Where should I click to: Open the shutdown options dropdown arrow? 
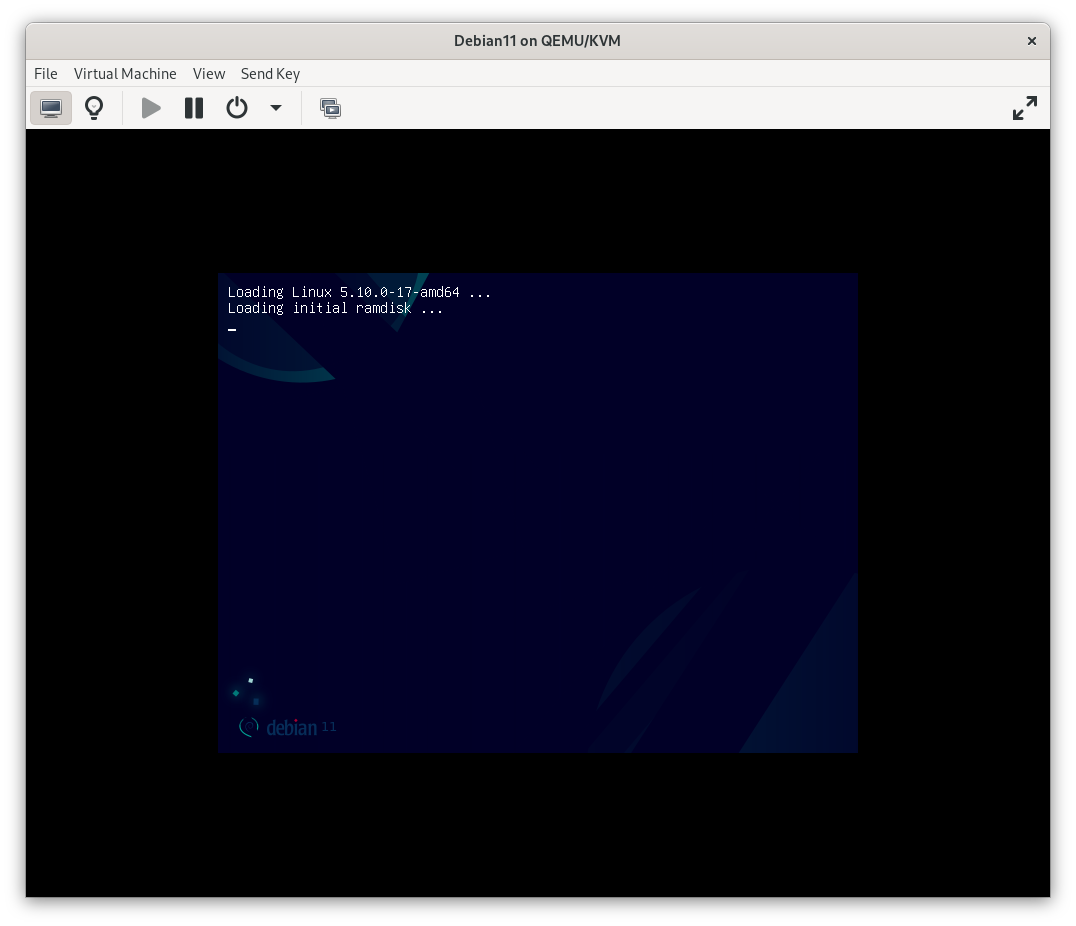276,107
